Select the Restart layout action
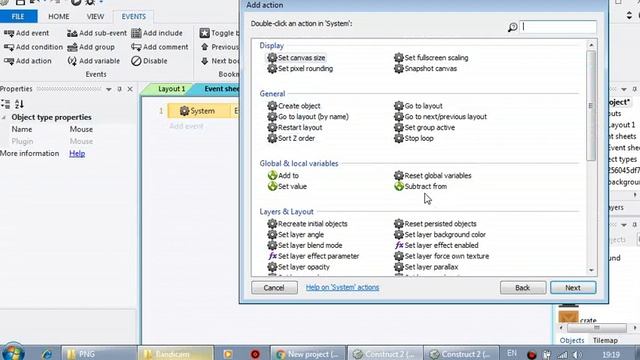This screenshot has height=360, width=640. click(295, 127)
